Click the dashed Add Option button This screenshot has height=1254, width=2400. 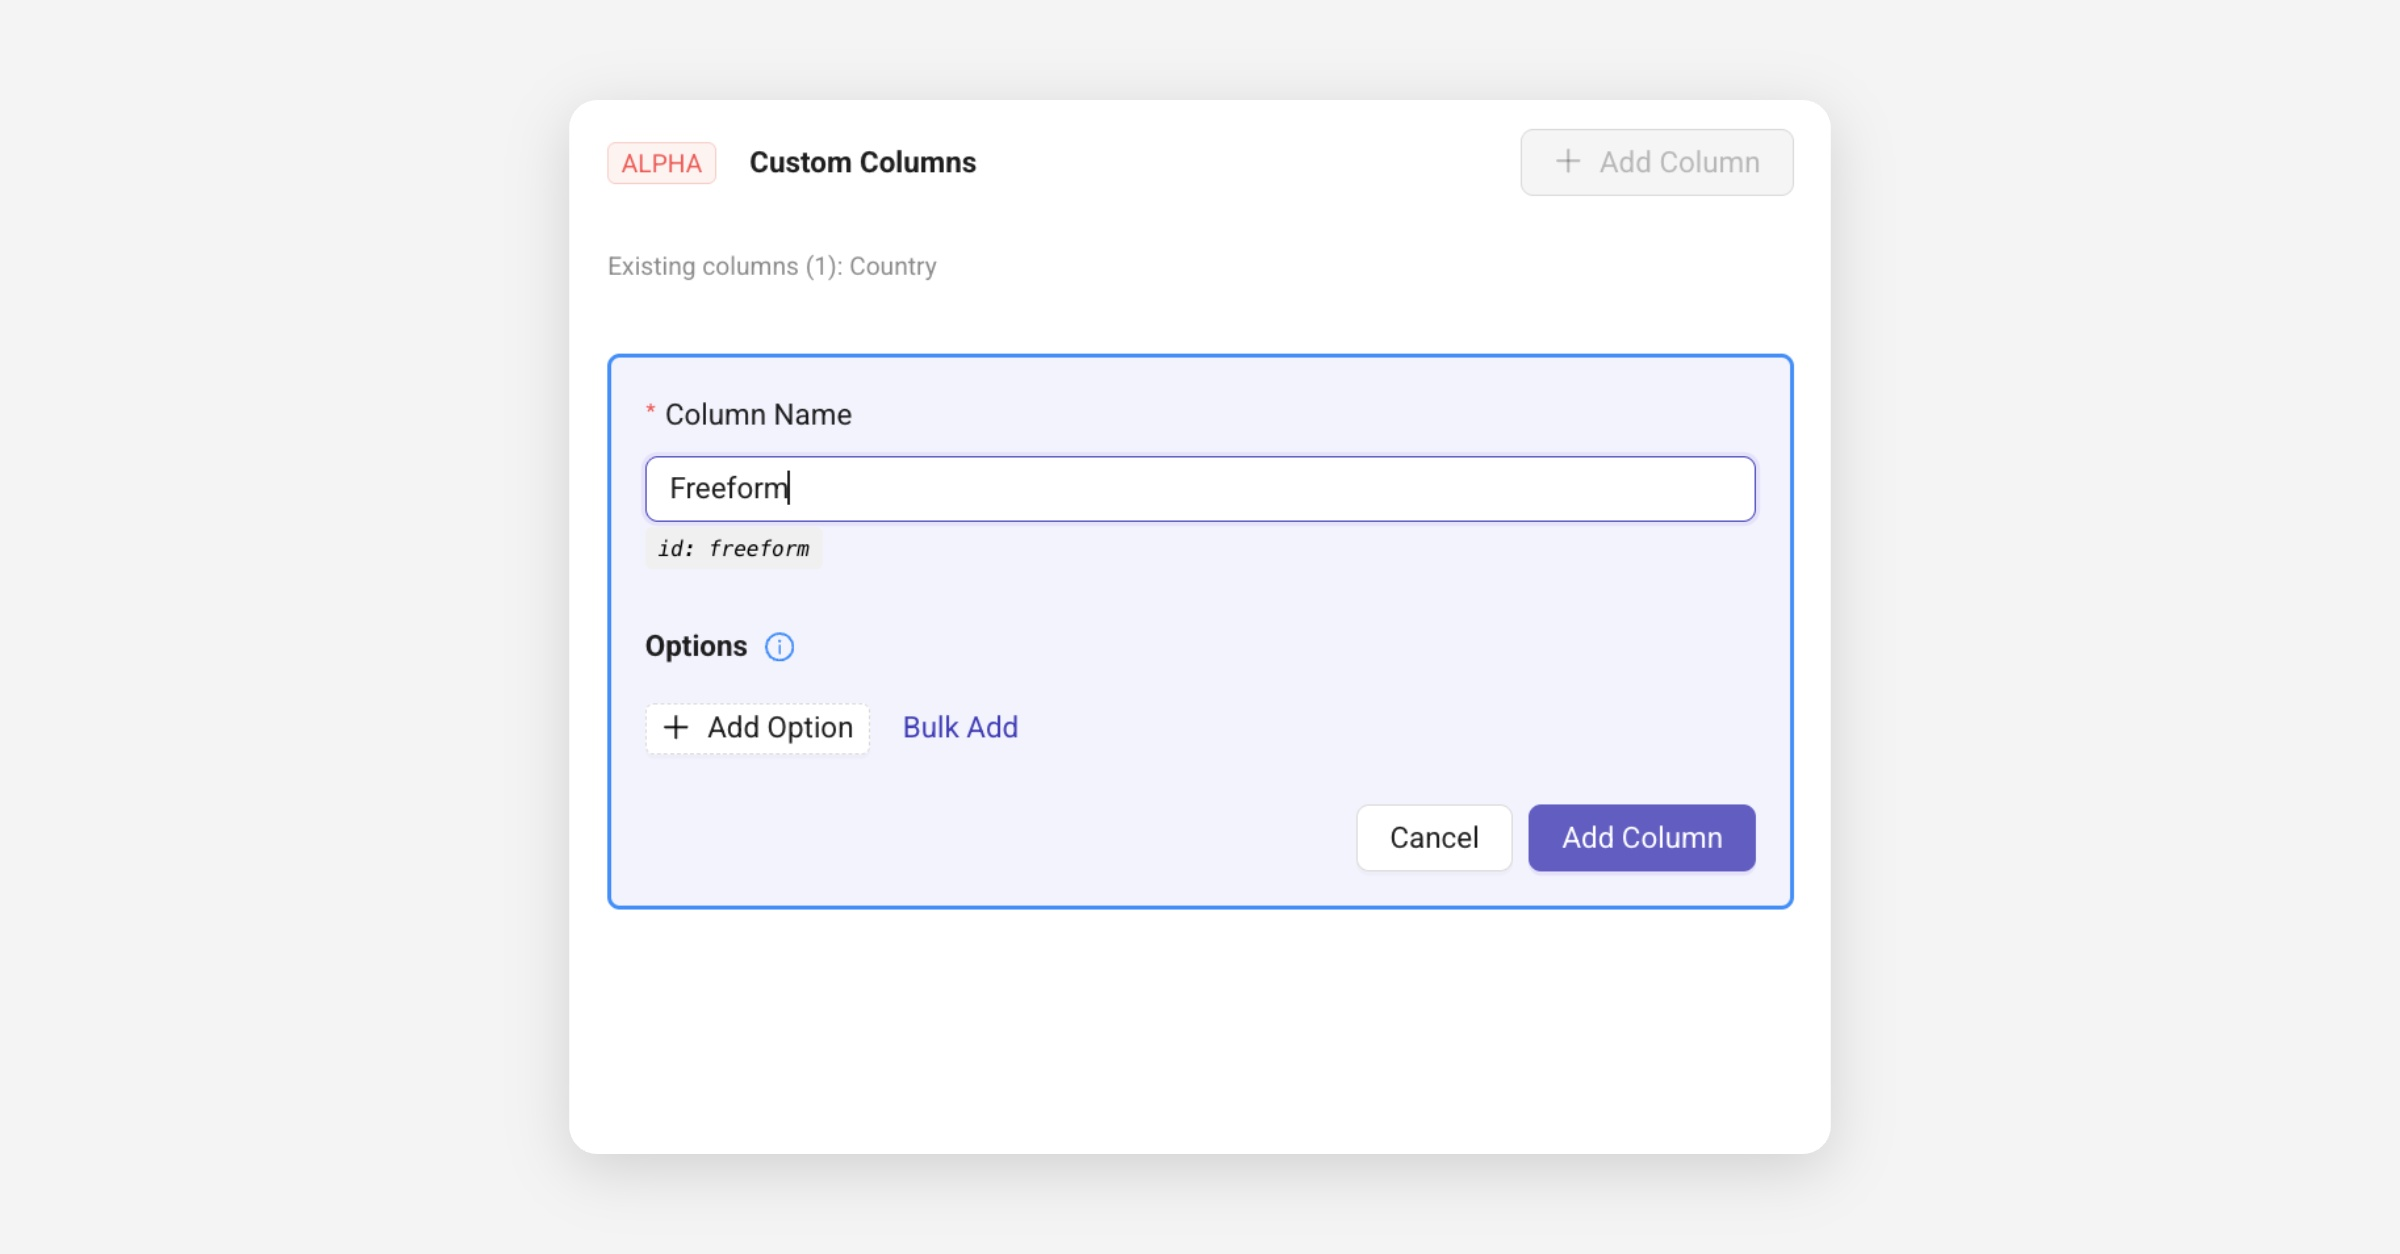(757, 728)
